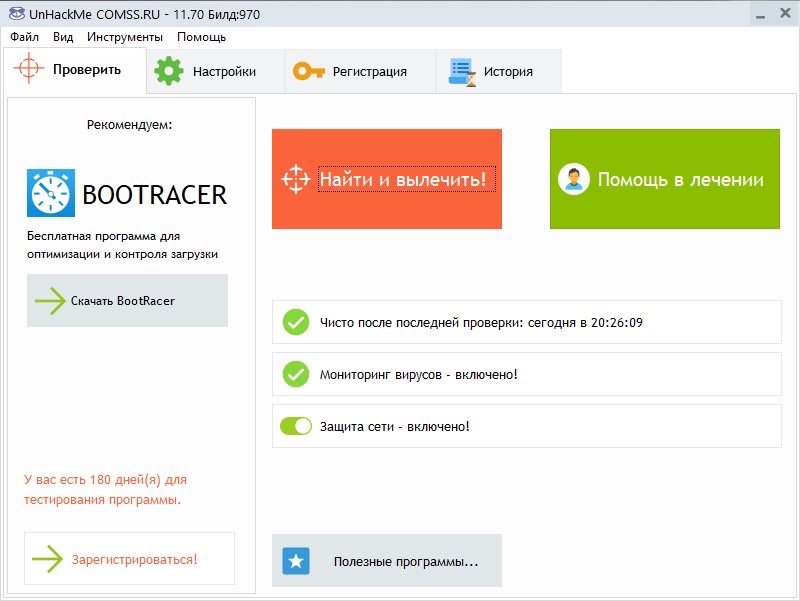
Task: Open the Вид menu
Action: (63, 37)
